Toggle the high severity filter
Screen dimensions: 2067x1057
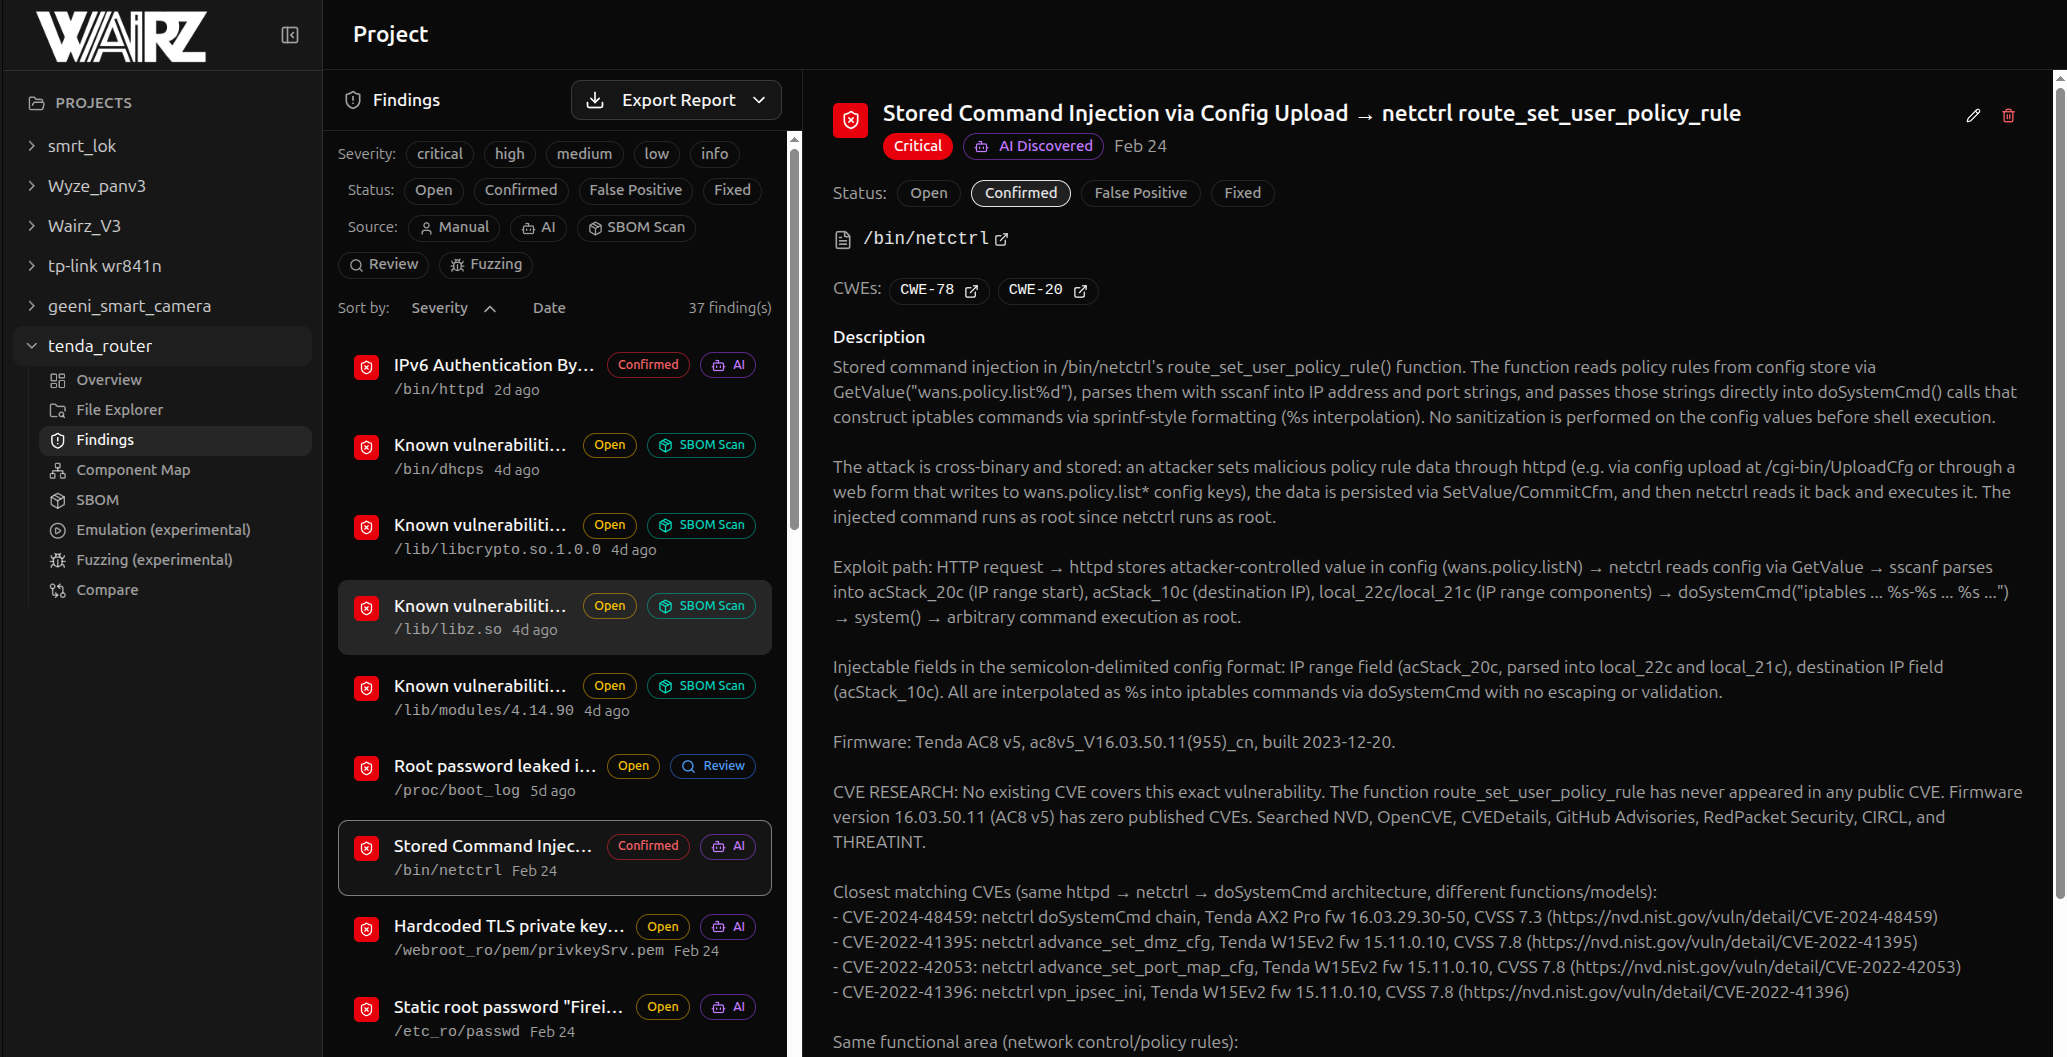tap(510, 154)
